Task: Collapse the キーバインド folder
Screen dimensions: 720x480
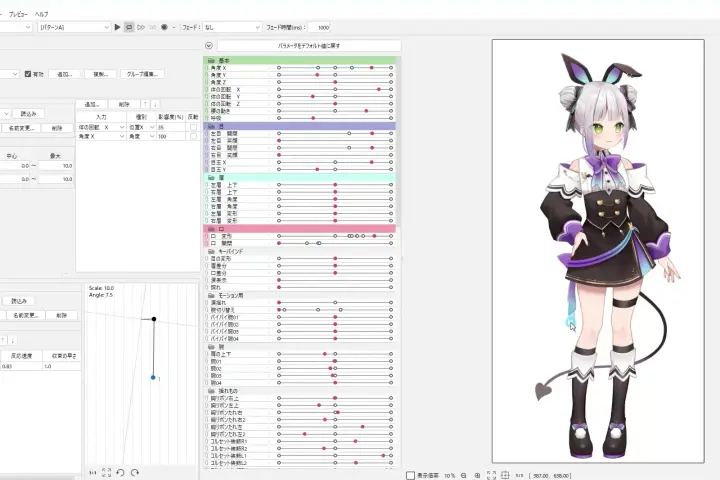Action: pos(211,252)
